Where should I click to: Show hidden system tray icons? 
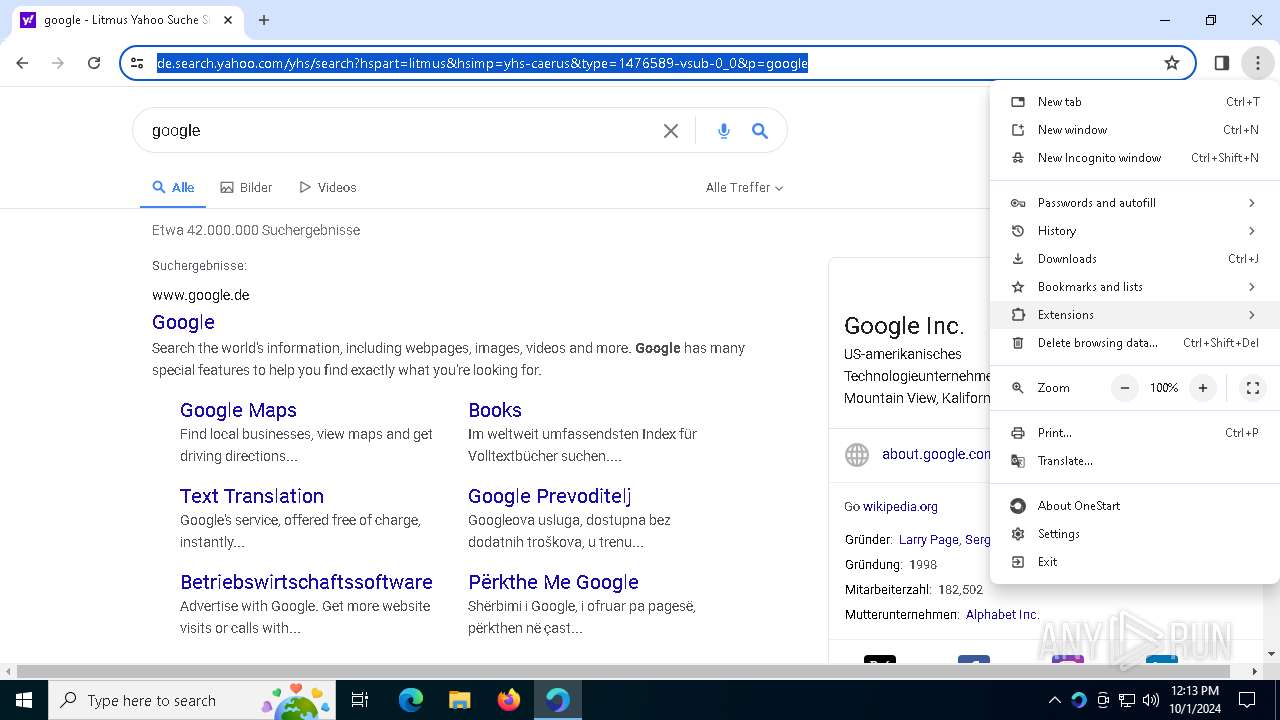pyautogui.click(x=1054, y=700)
